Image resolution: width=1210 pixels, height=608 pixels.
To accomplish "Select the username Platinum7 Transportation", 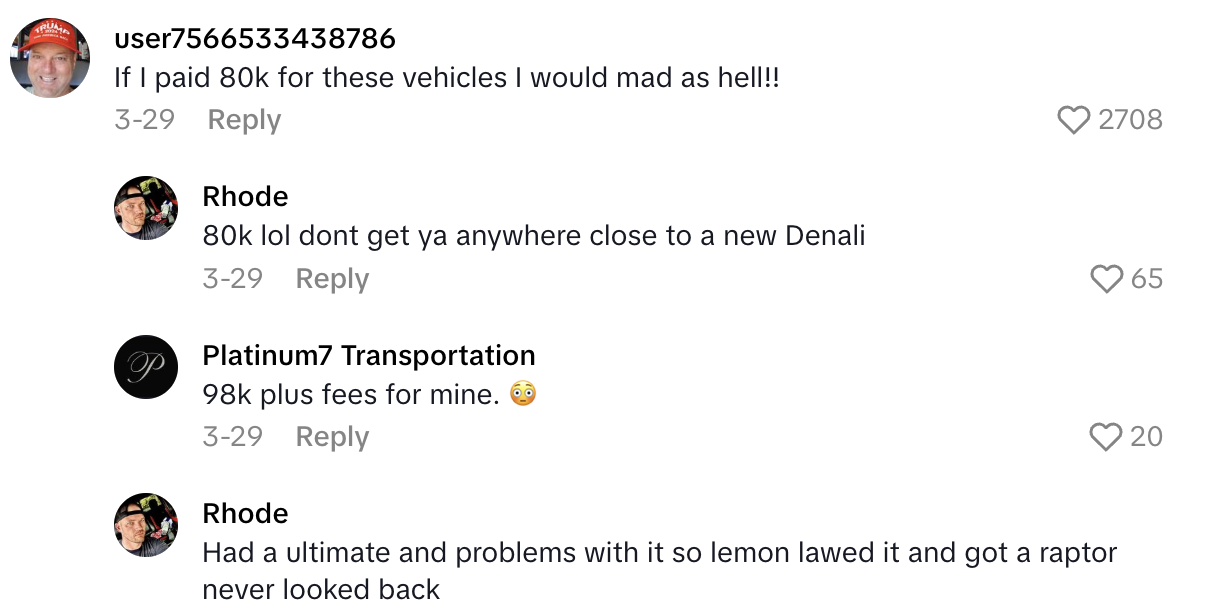I will pyautogui.click(x=368, y=355).
